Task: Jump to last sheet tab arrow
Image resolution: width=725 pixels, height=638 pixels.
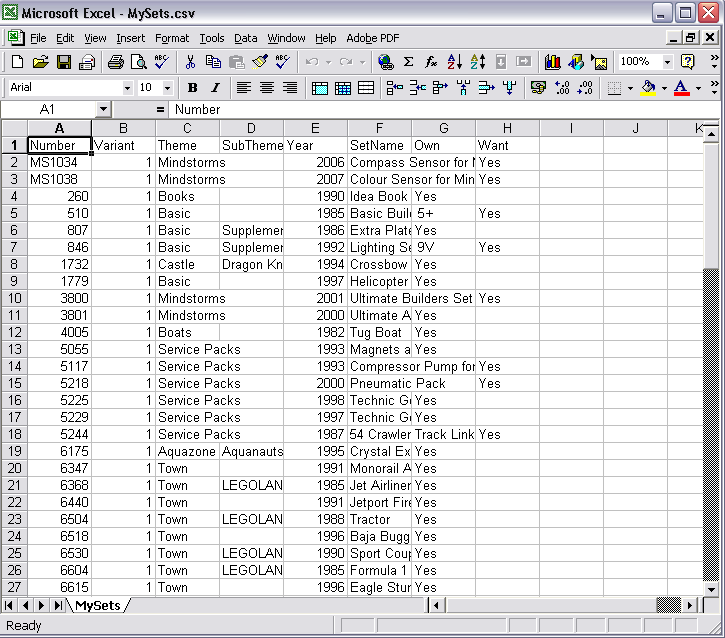Action: (58, 605)
